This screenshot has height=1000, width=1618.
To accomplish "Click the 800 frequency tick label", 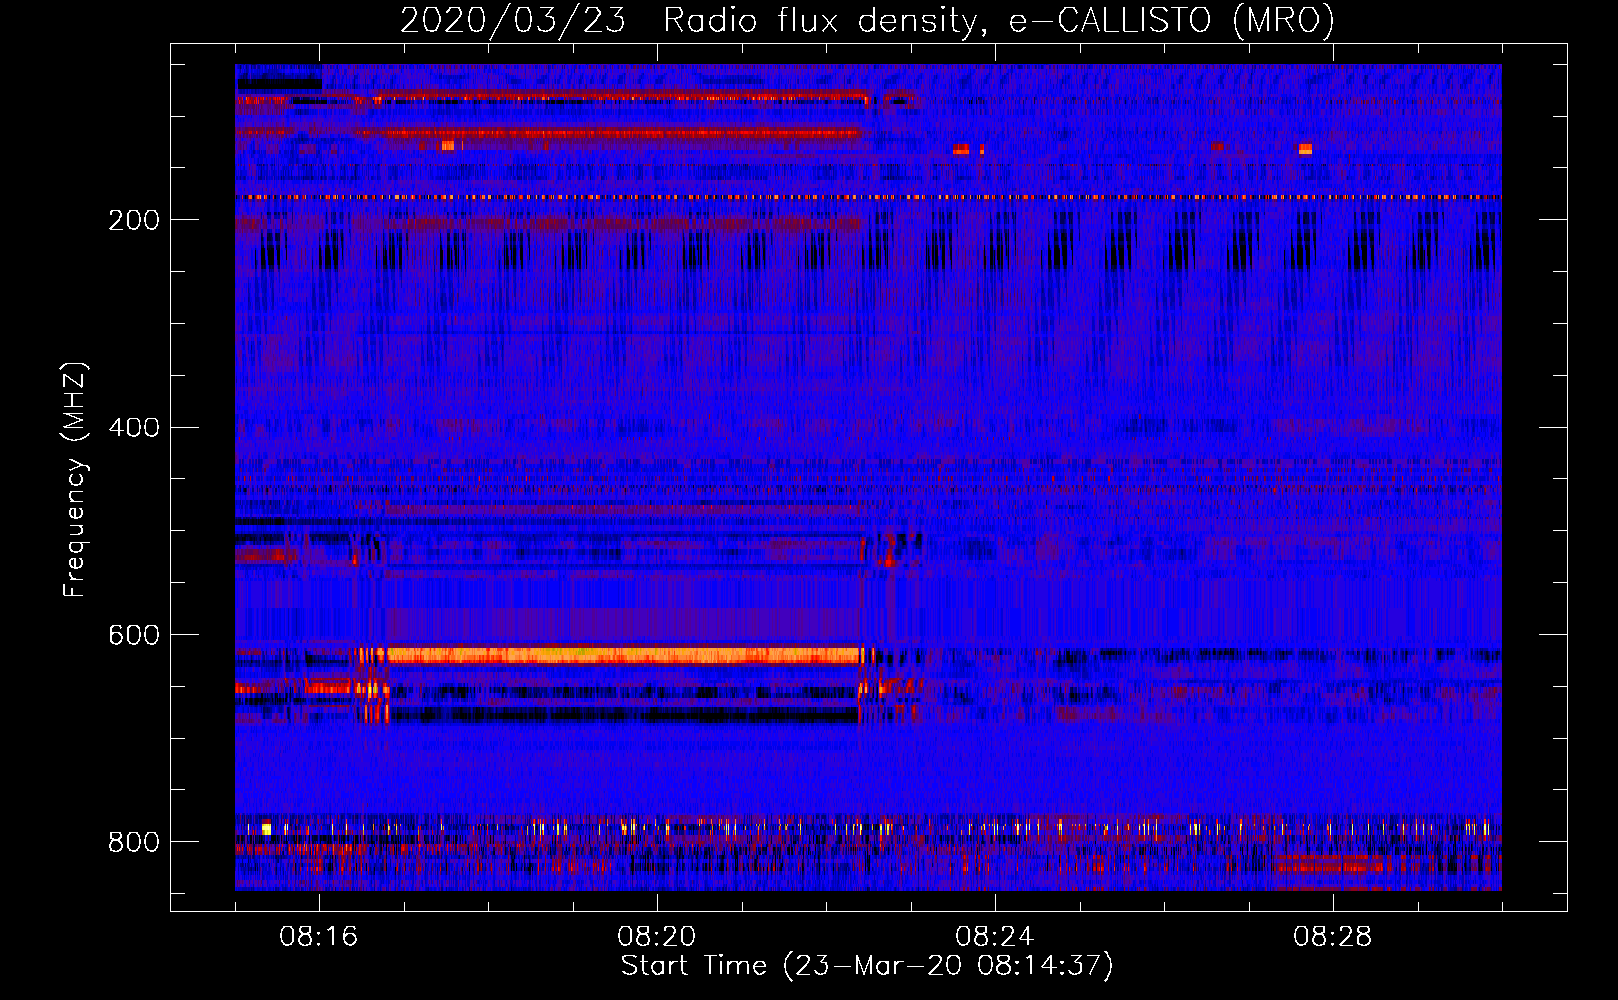I will click(134, 842).
